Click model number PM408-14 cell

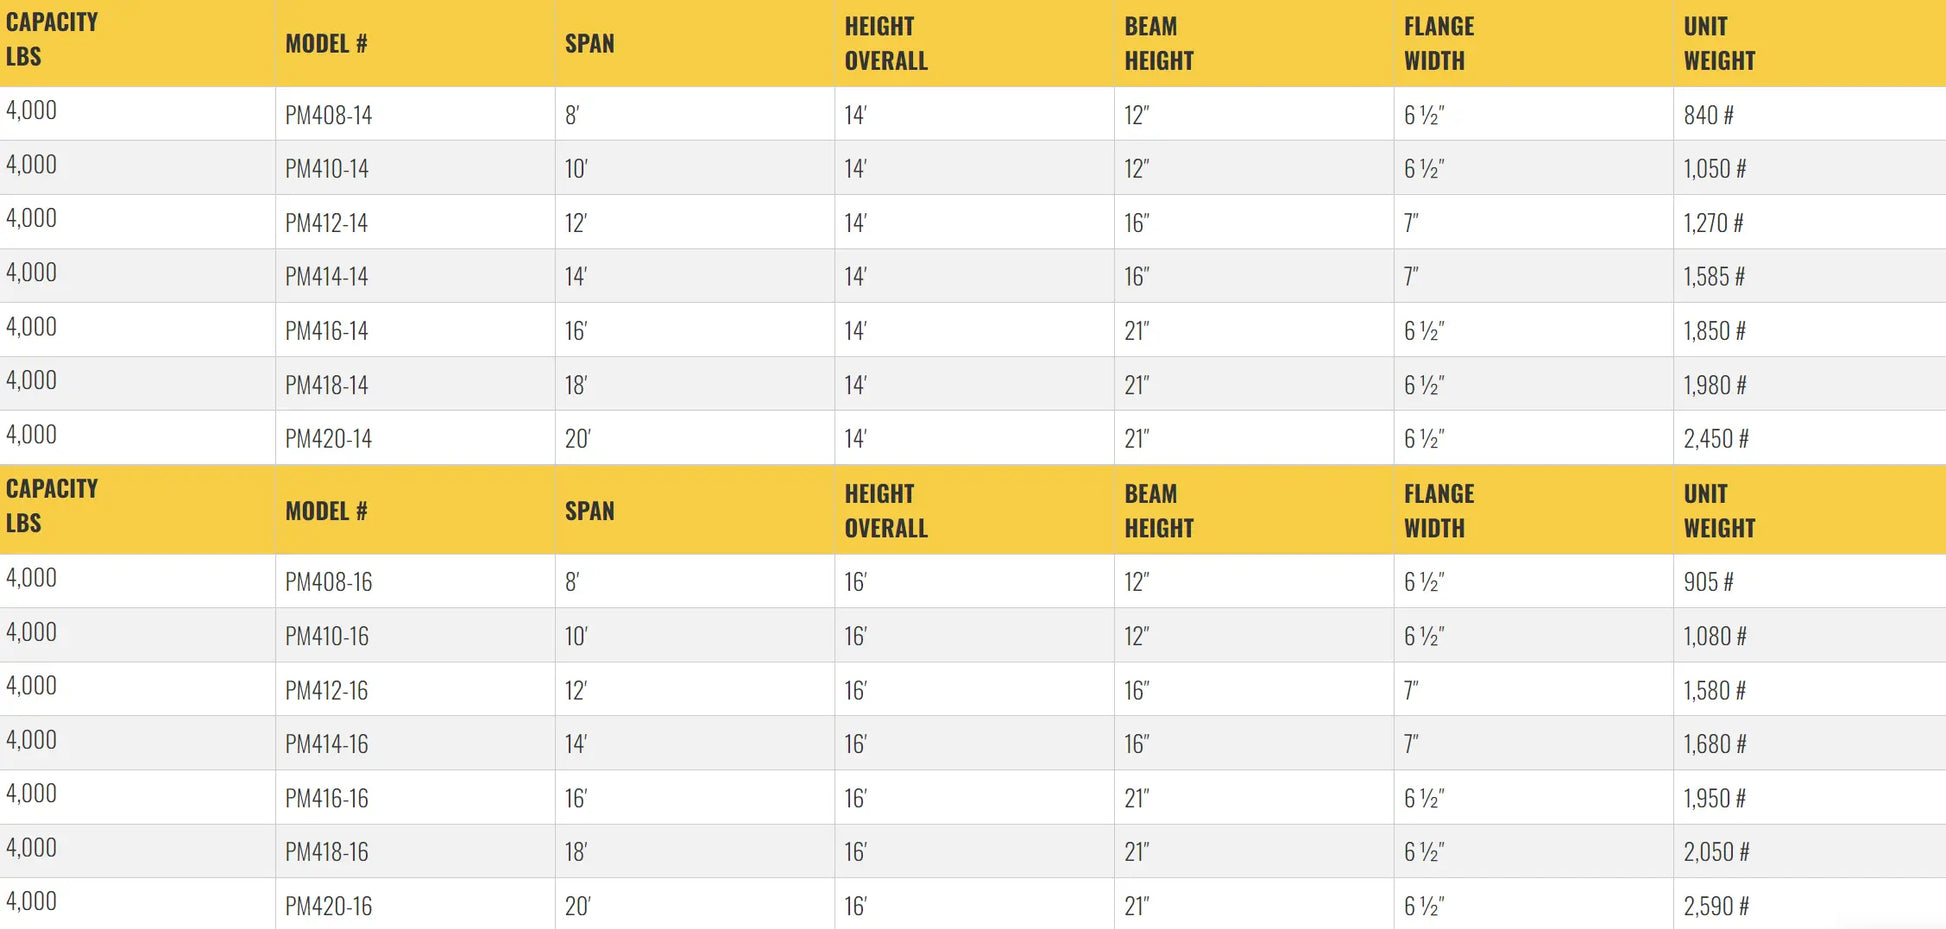point(328,115)
